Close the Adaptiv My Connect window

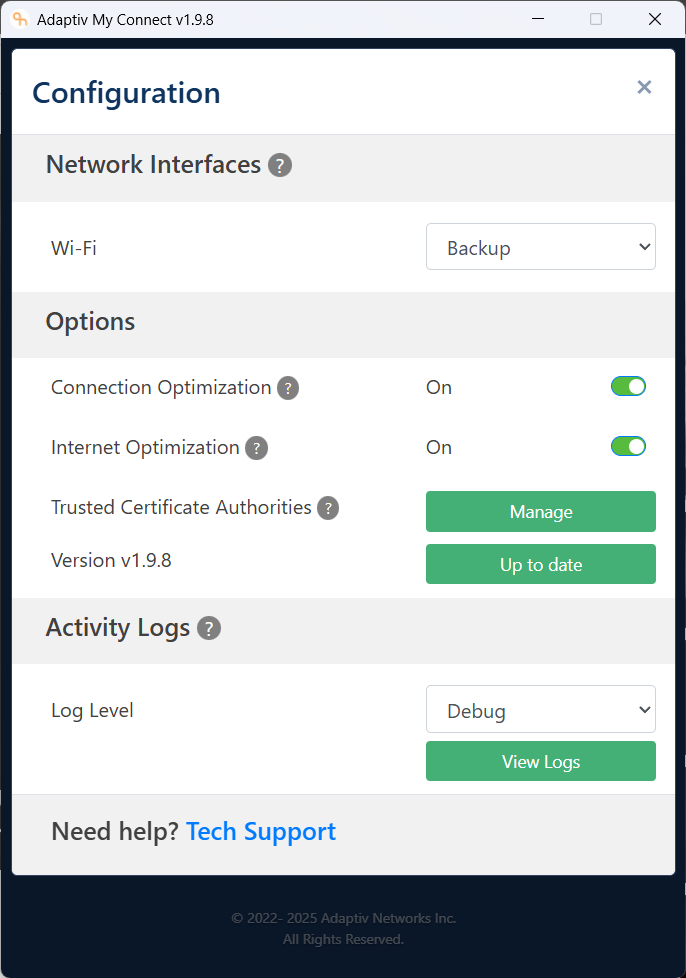pos(655,19)
